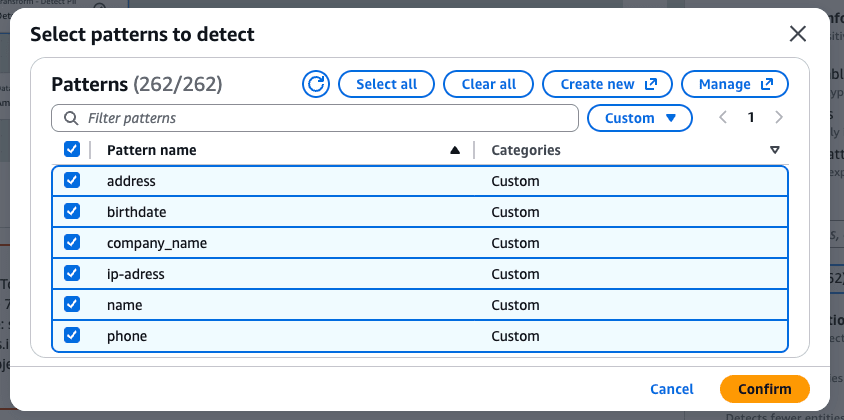The height and width of the screenshot is (420, 844).
Task: Go to previous page of patterns
Action: (723, 117)
